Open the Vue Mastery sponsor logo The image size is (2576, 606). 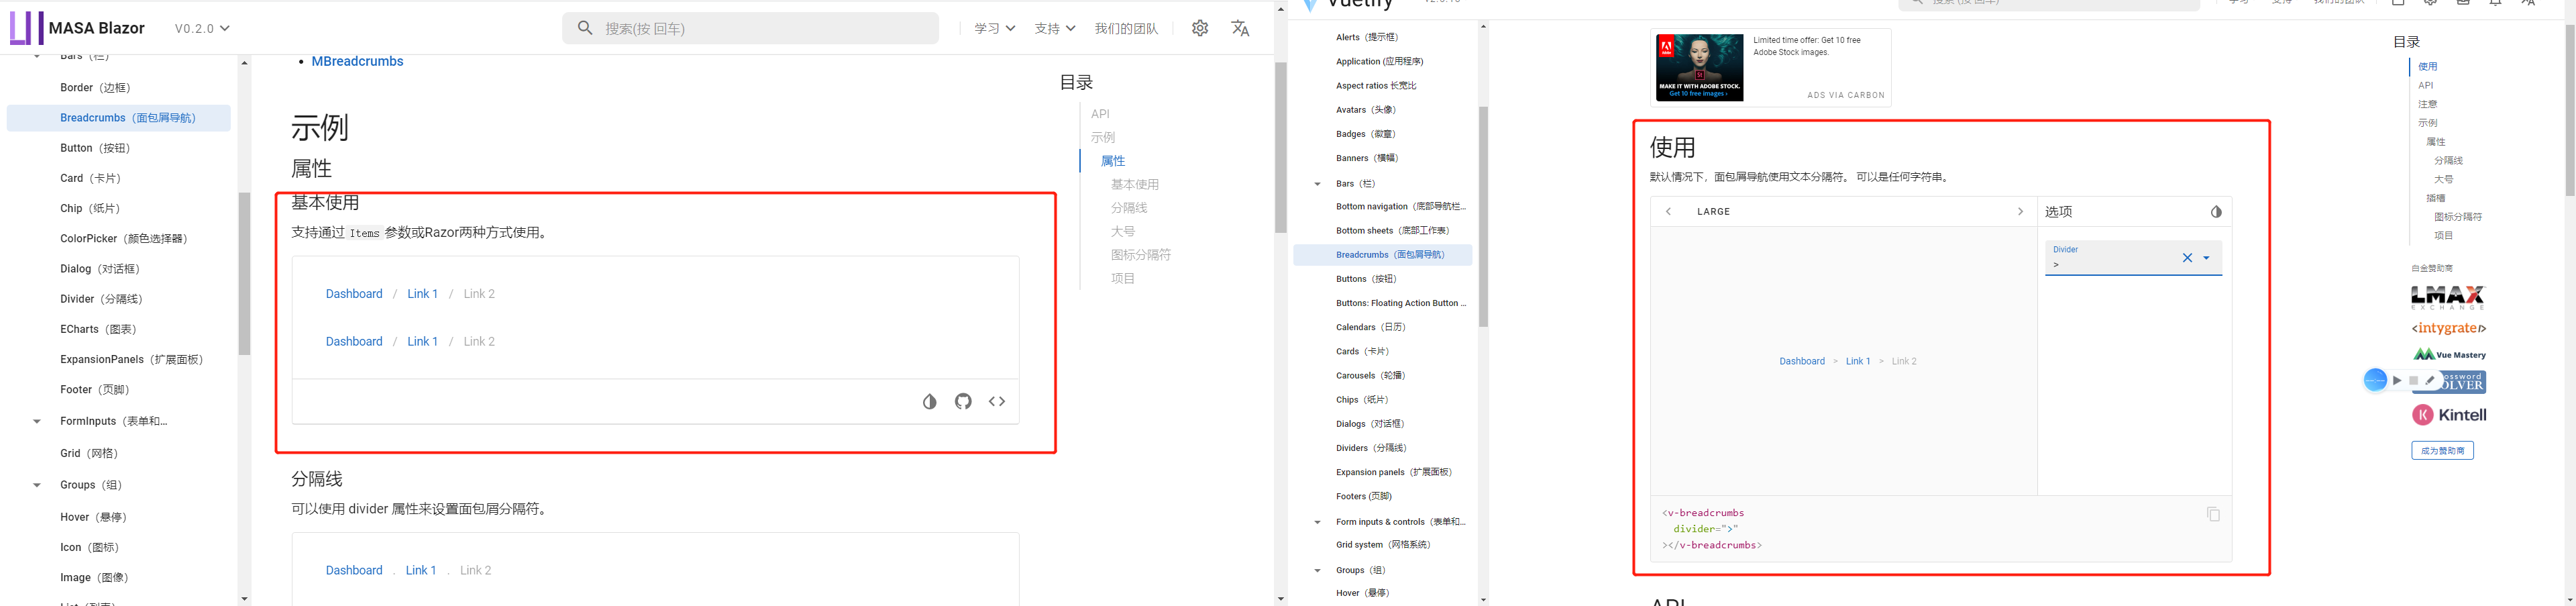pyautogui.click(x=2449, y=354)
